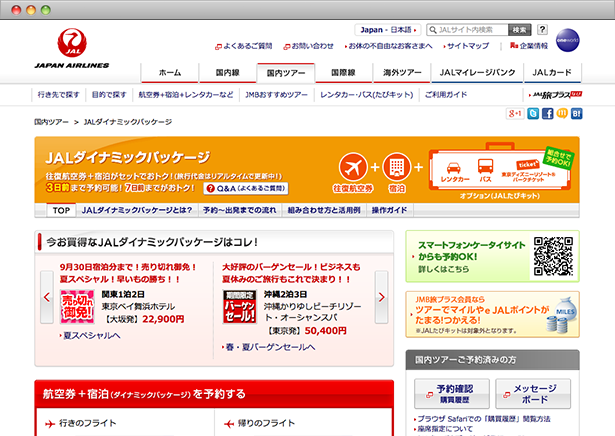
Task: Click the 50,400円 price text
Action: [x=326, y=331]
